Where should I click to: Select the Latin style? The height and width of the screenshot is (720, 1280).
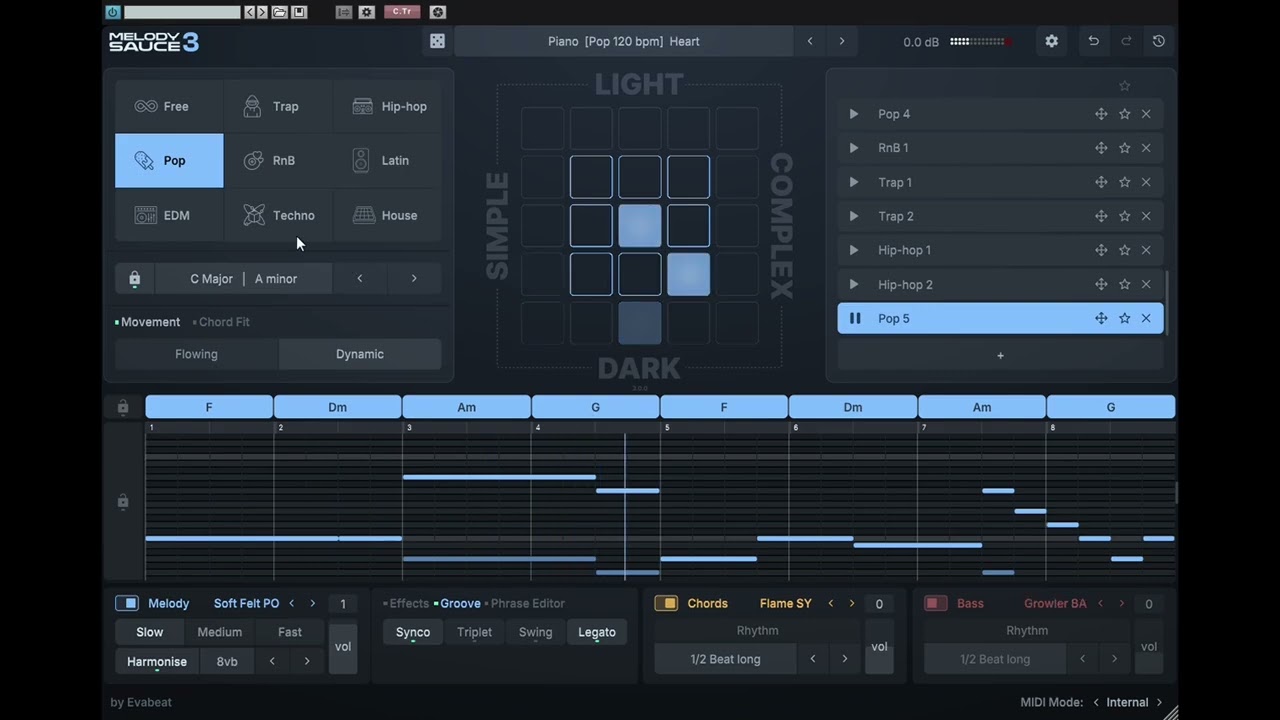(387, 160)
